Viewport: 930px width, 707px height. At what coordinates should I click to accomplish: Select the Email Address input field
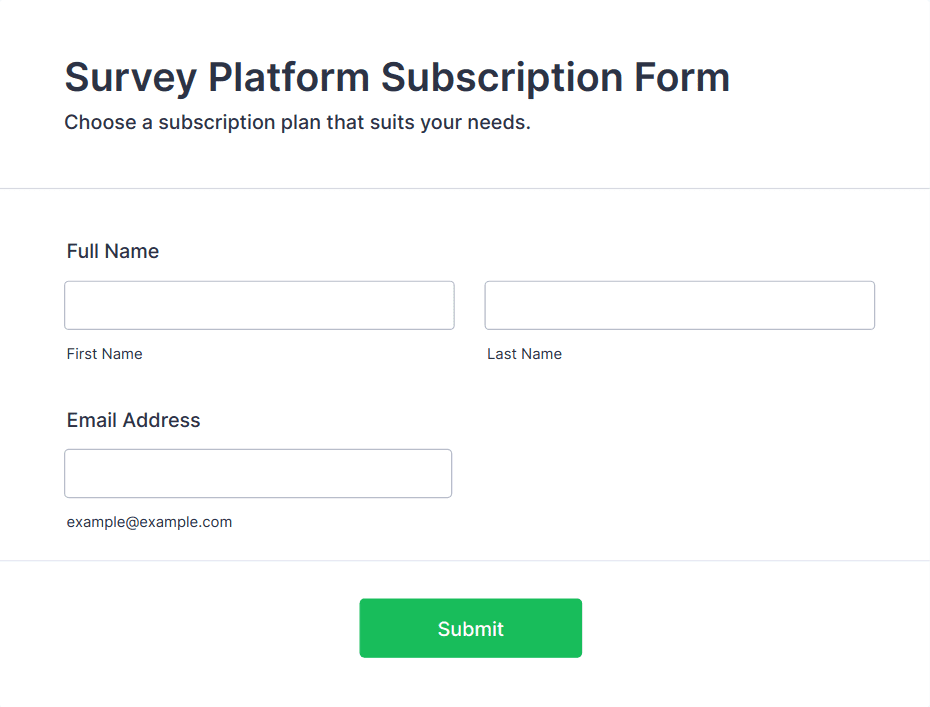click(x=258, y=473)
